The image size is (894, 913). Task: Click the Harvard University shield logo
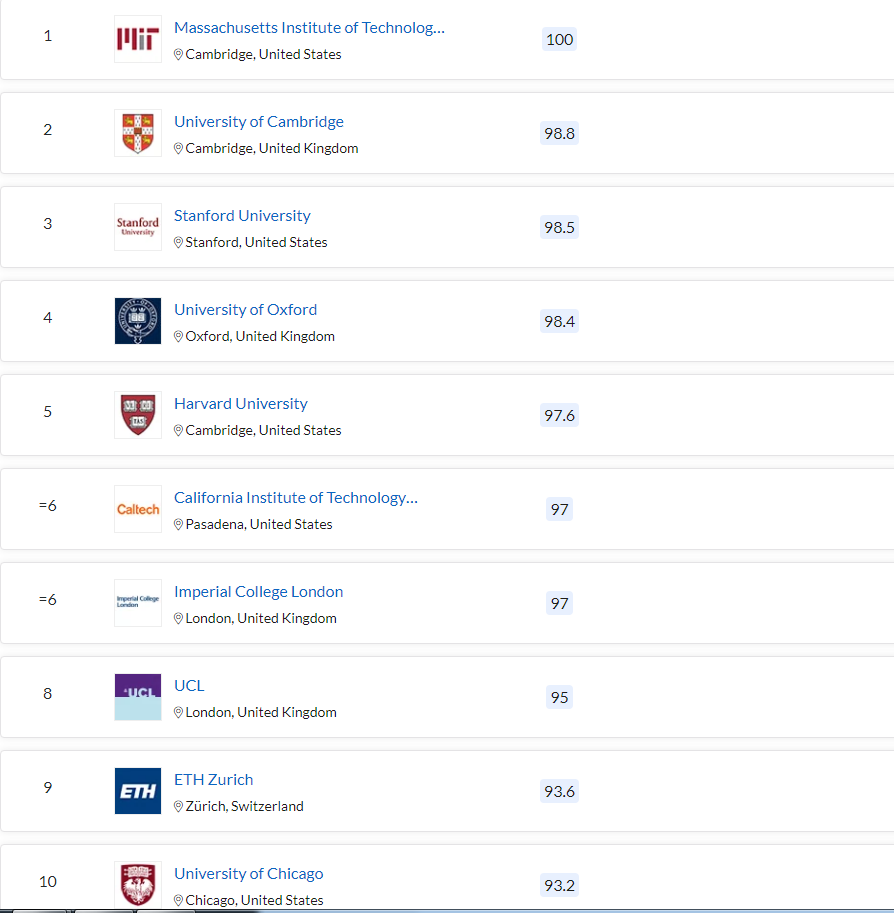[x=138, y=415]
